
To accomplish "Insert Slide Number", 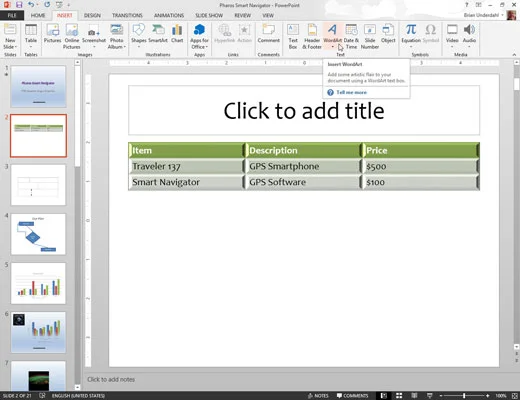I will 370,36.
